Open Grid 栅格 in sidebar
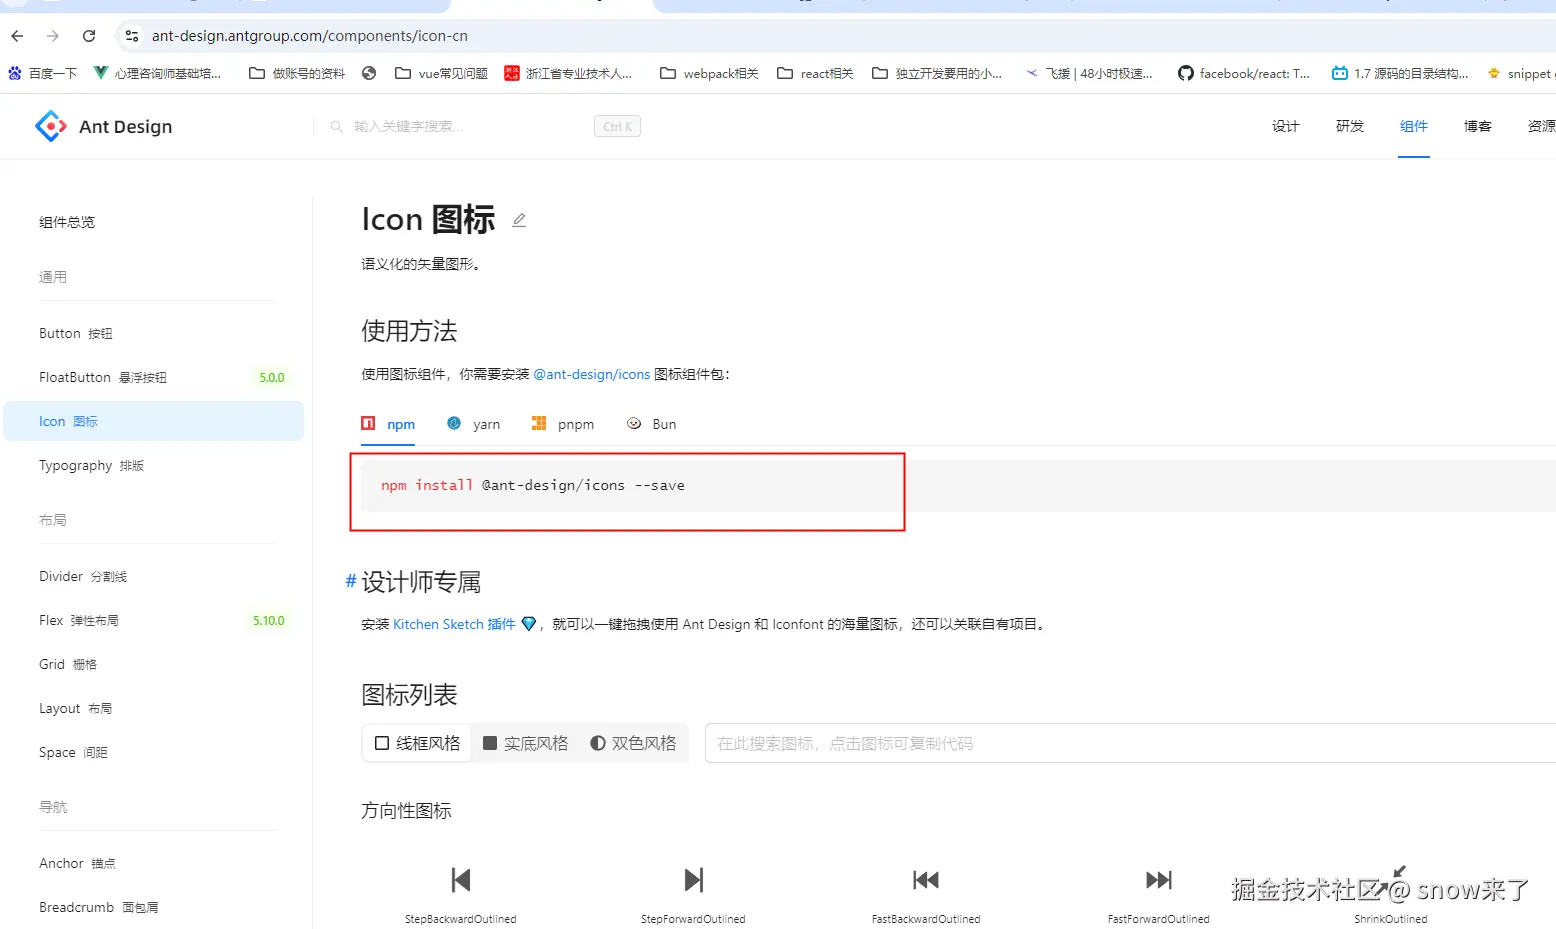 pos(154,664)
